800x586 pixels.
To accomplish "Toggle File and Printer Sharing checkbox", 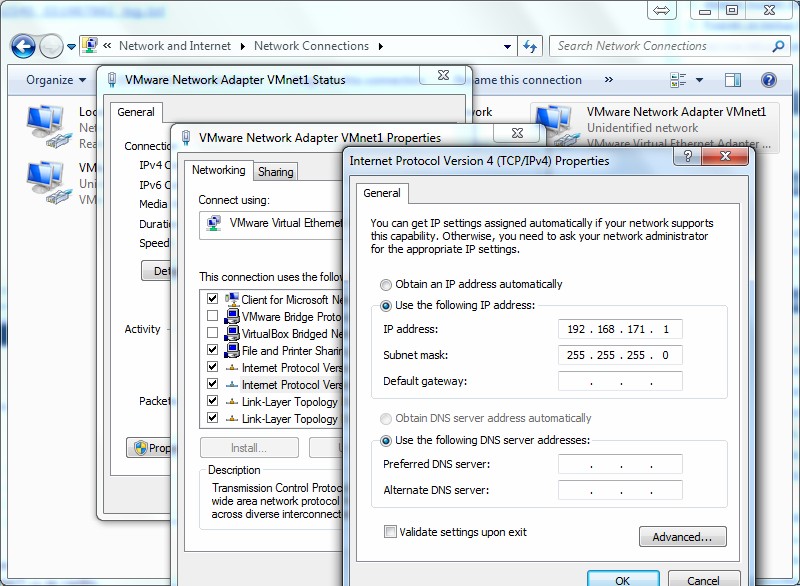I will point(213,350).
